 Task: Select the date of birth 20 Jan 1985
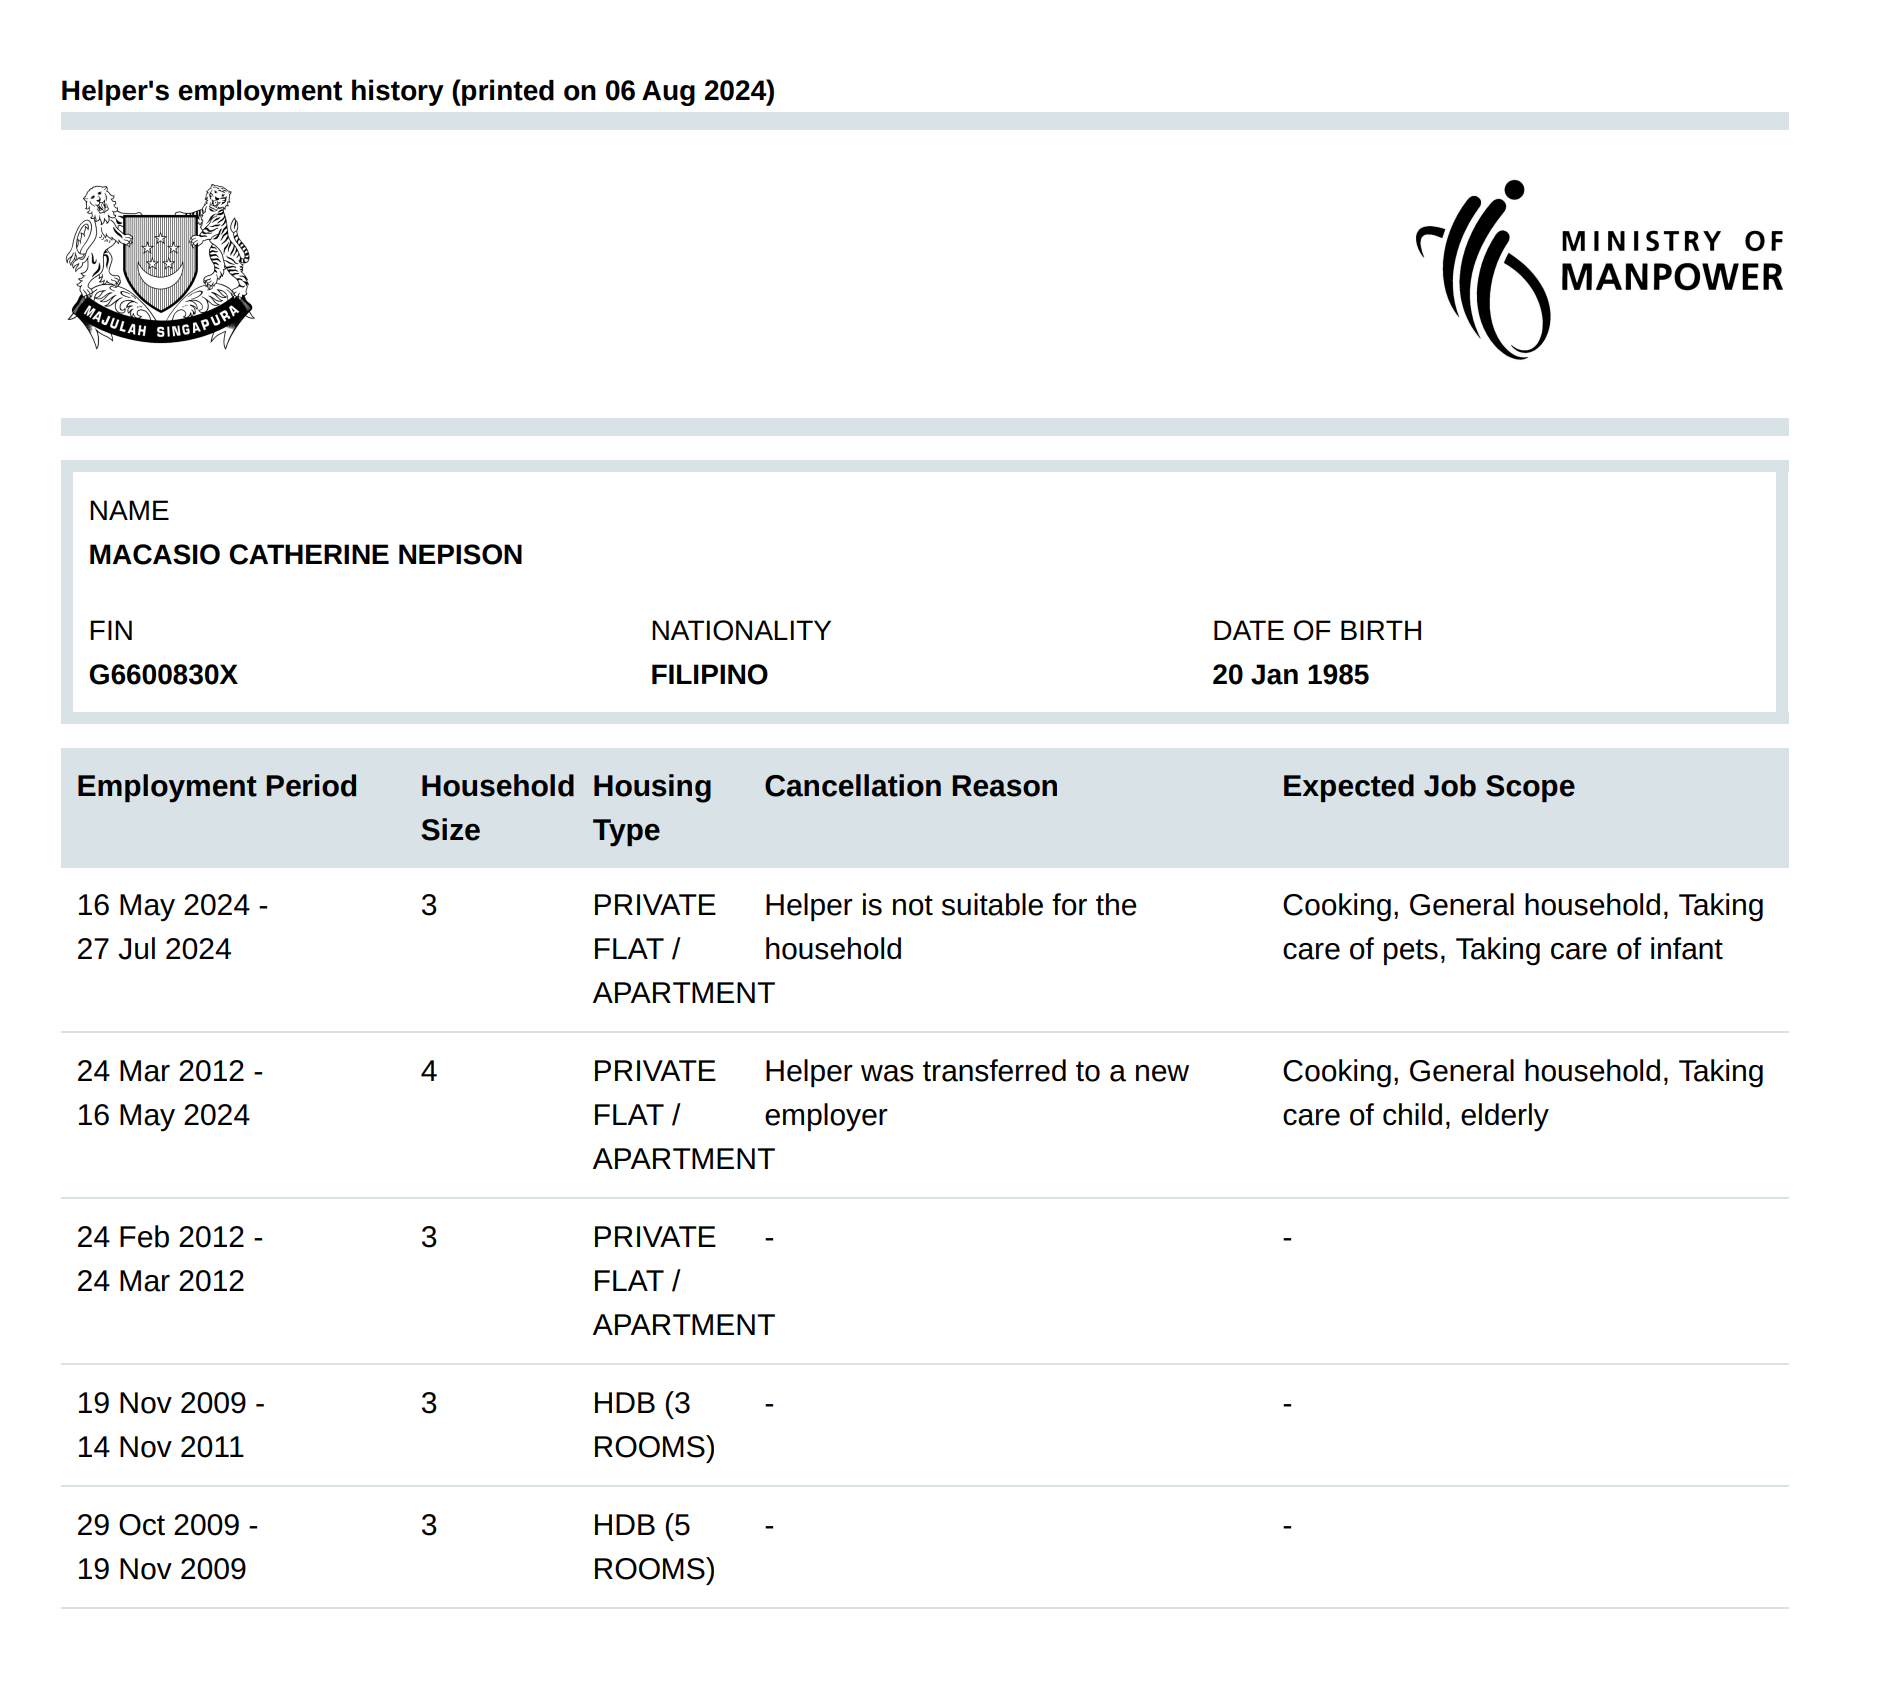[1290, 675]
